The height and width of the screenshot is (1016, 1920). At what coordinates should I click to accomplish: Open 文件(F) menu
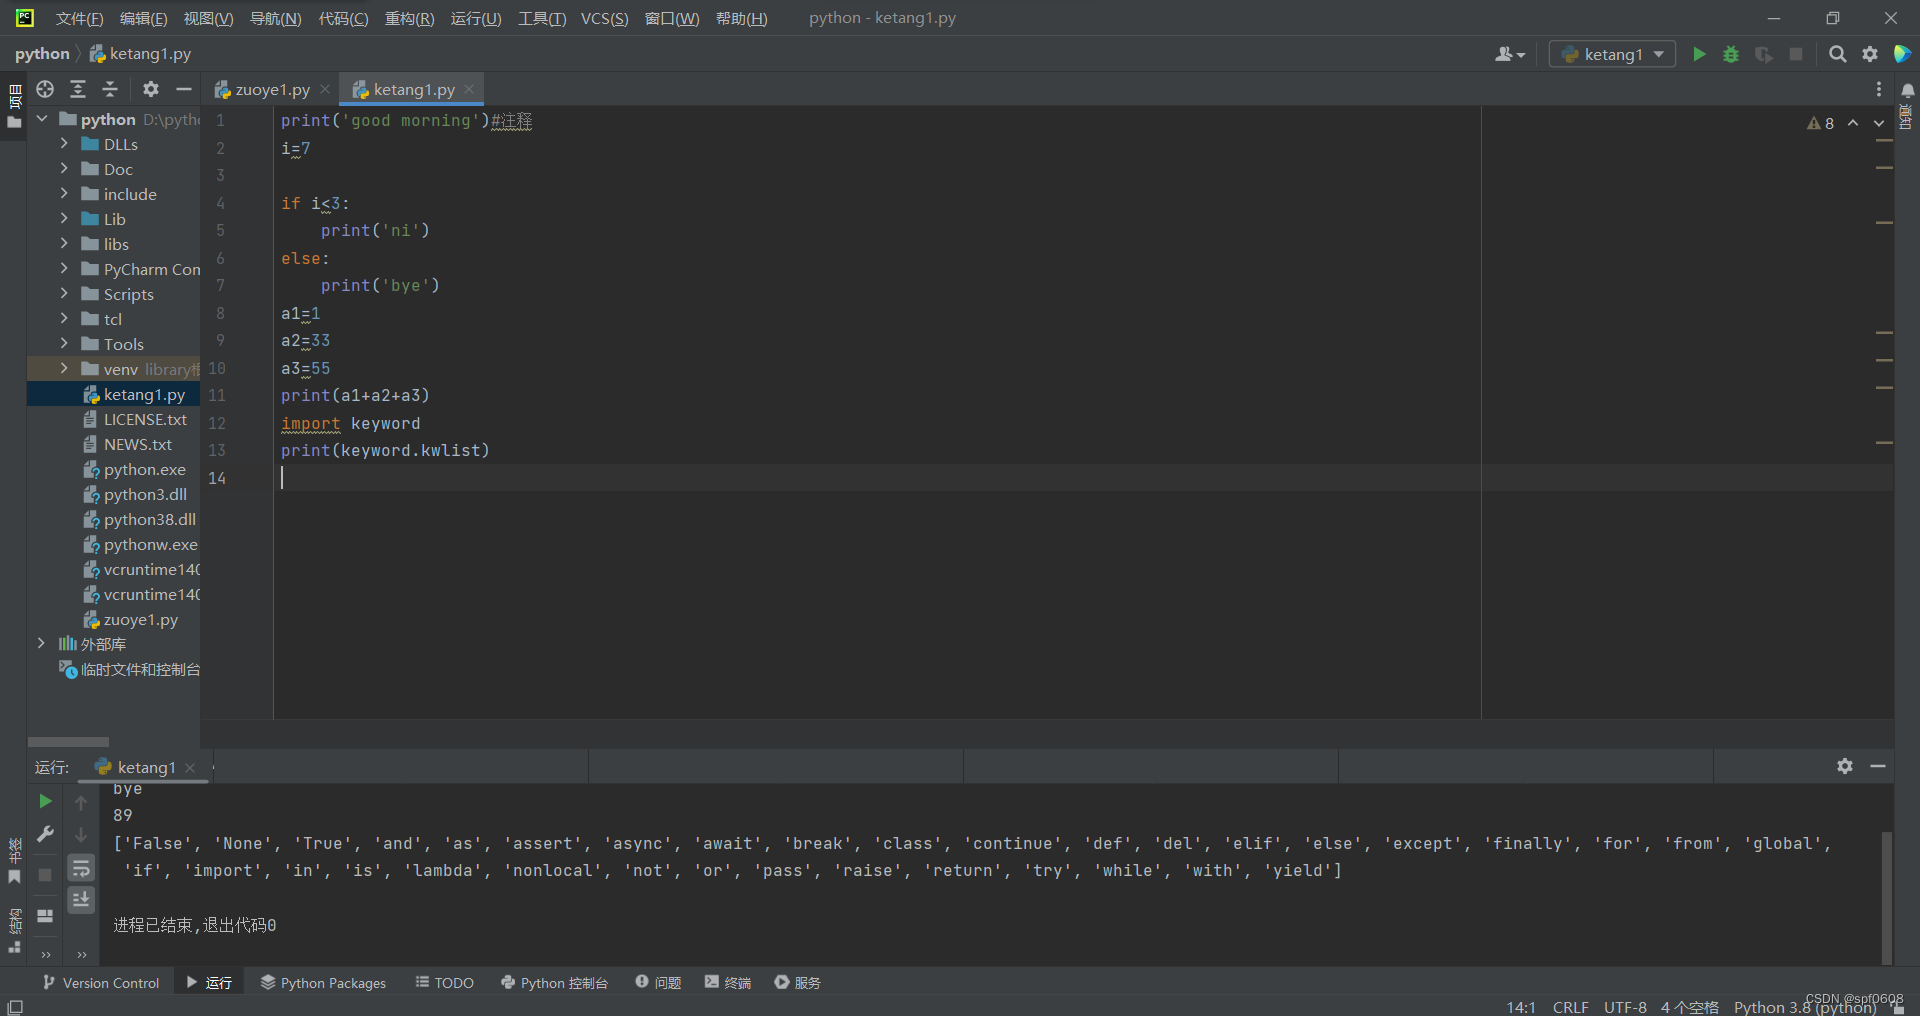(x=79, y=18)
